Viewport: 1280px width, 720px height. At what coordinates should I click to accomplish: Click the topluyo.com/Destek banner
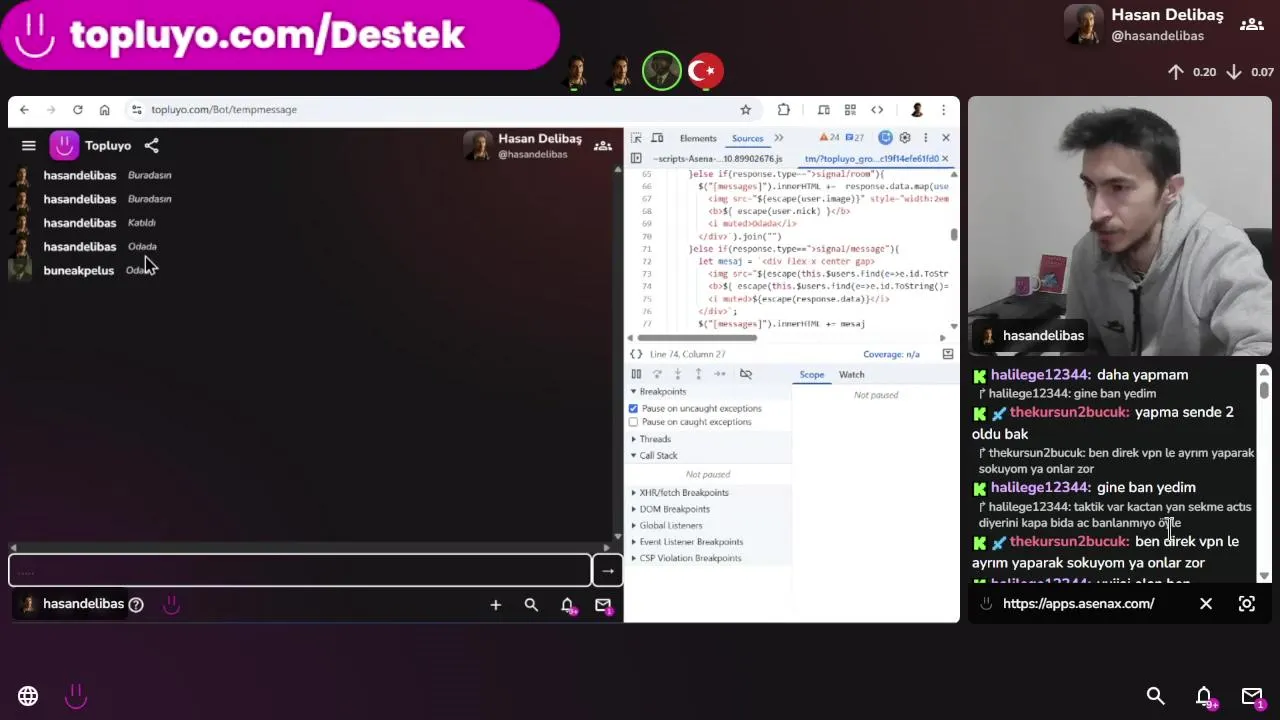(279, 35)
